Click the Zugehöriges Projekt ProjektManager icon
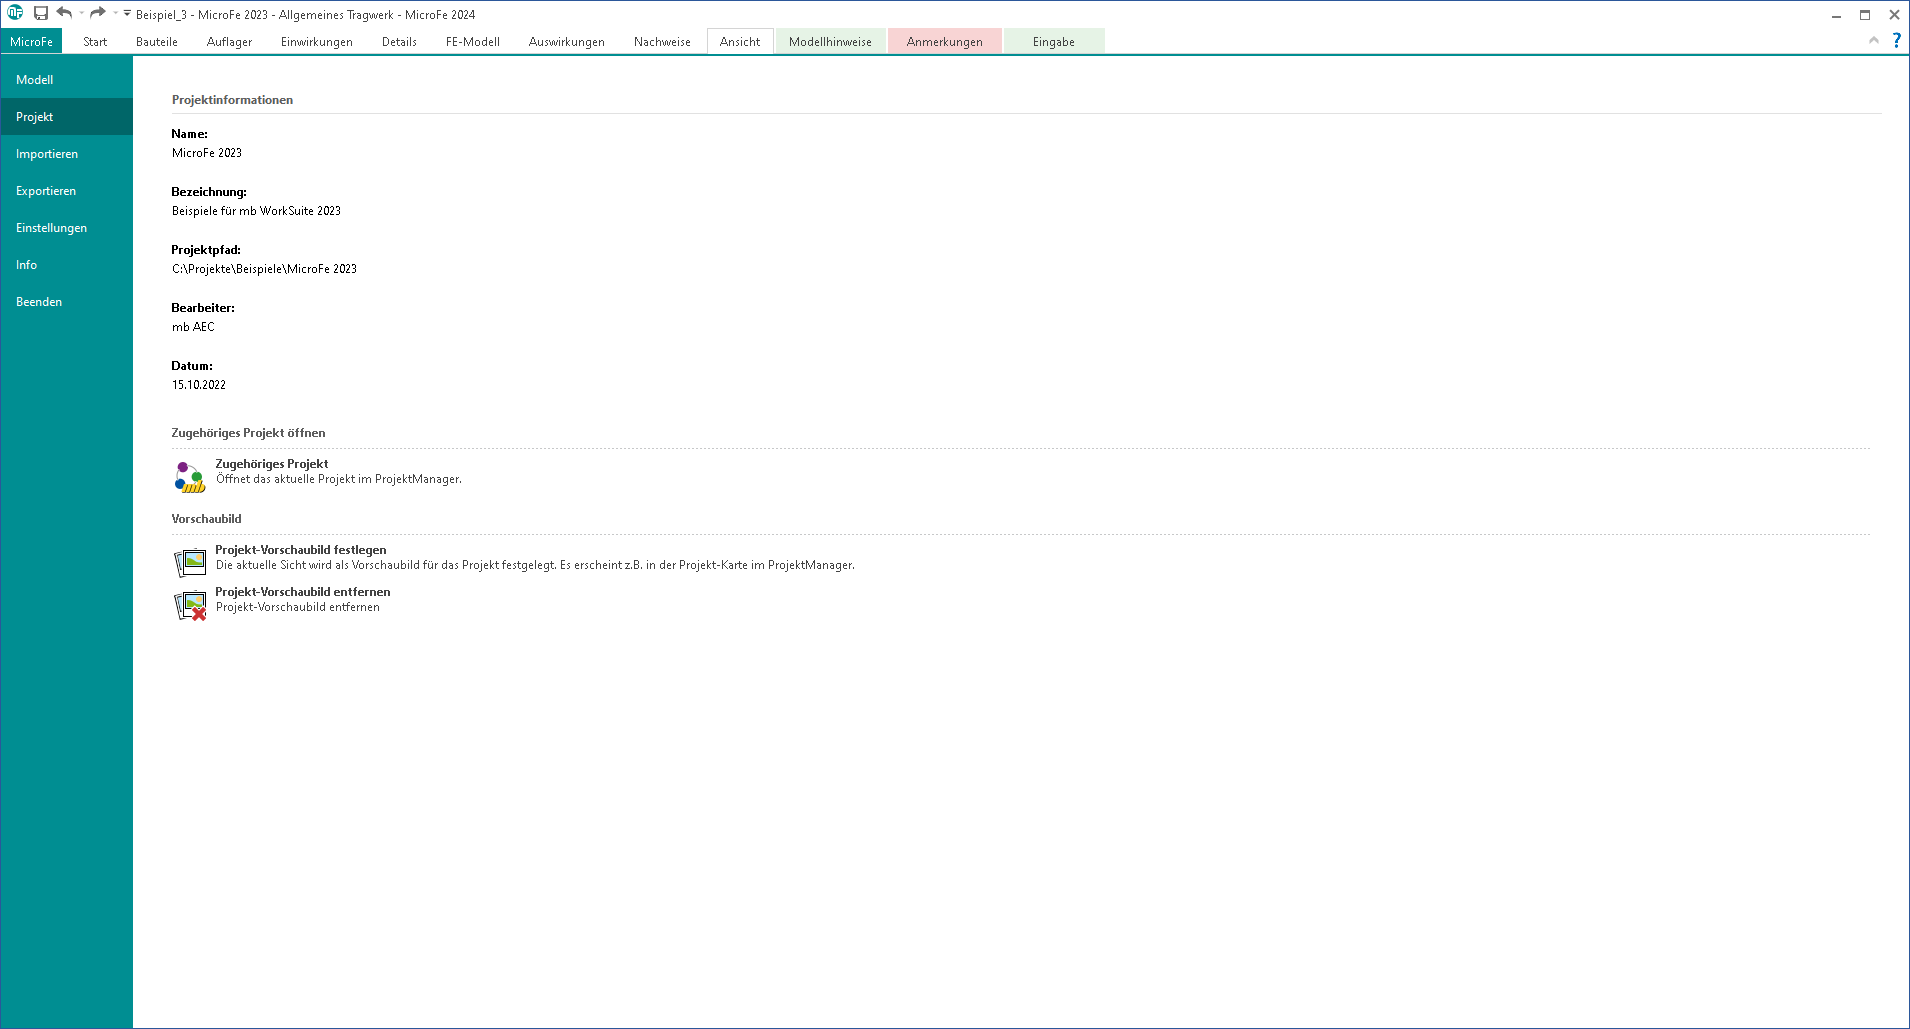Viewport: 1910px width, 1029px height. [190, 477]
